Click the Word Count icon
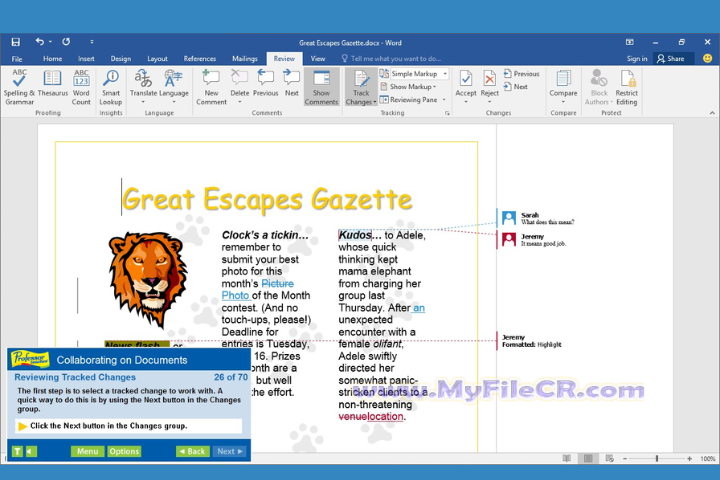This screenshot has width=720, height=480. tap(81, 87)
